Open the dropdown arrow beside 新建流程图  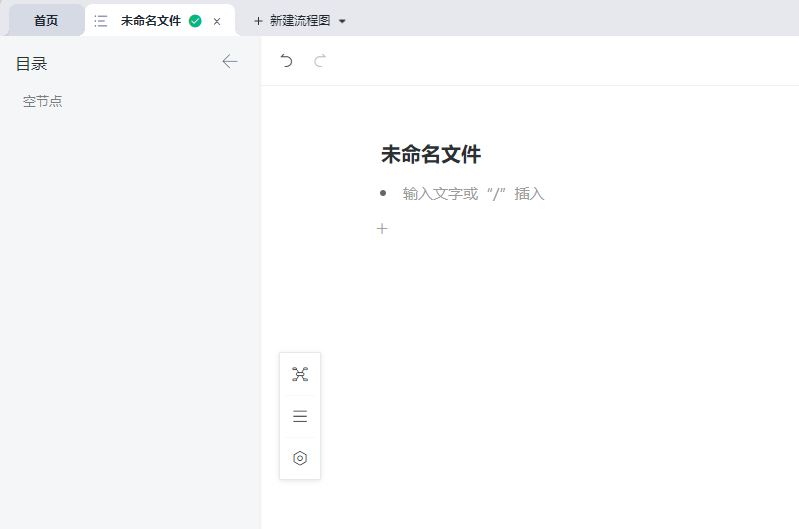pos(342,21)
